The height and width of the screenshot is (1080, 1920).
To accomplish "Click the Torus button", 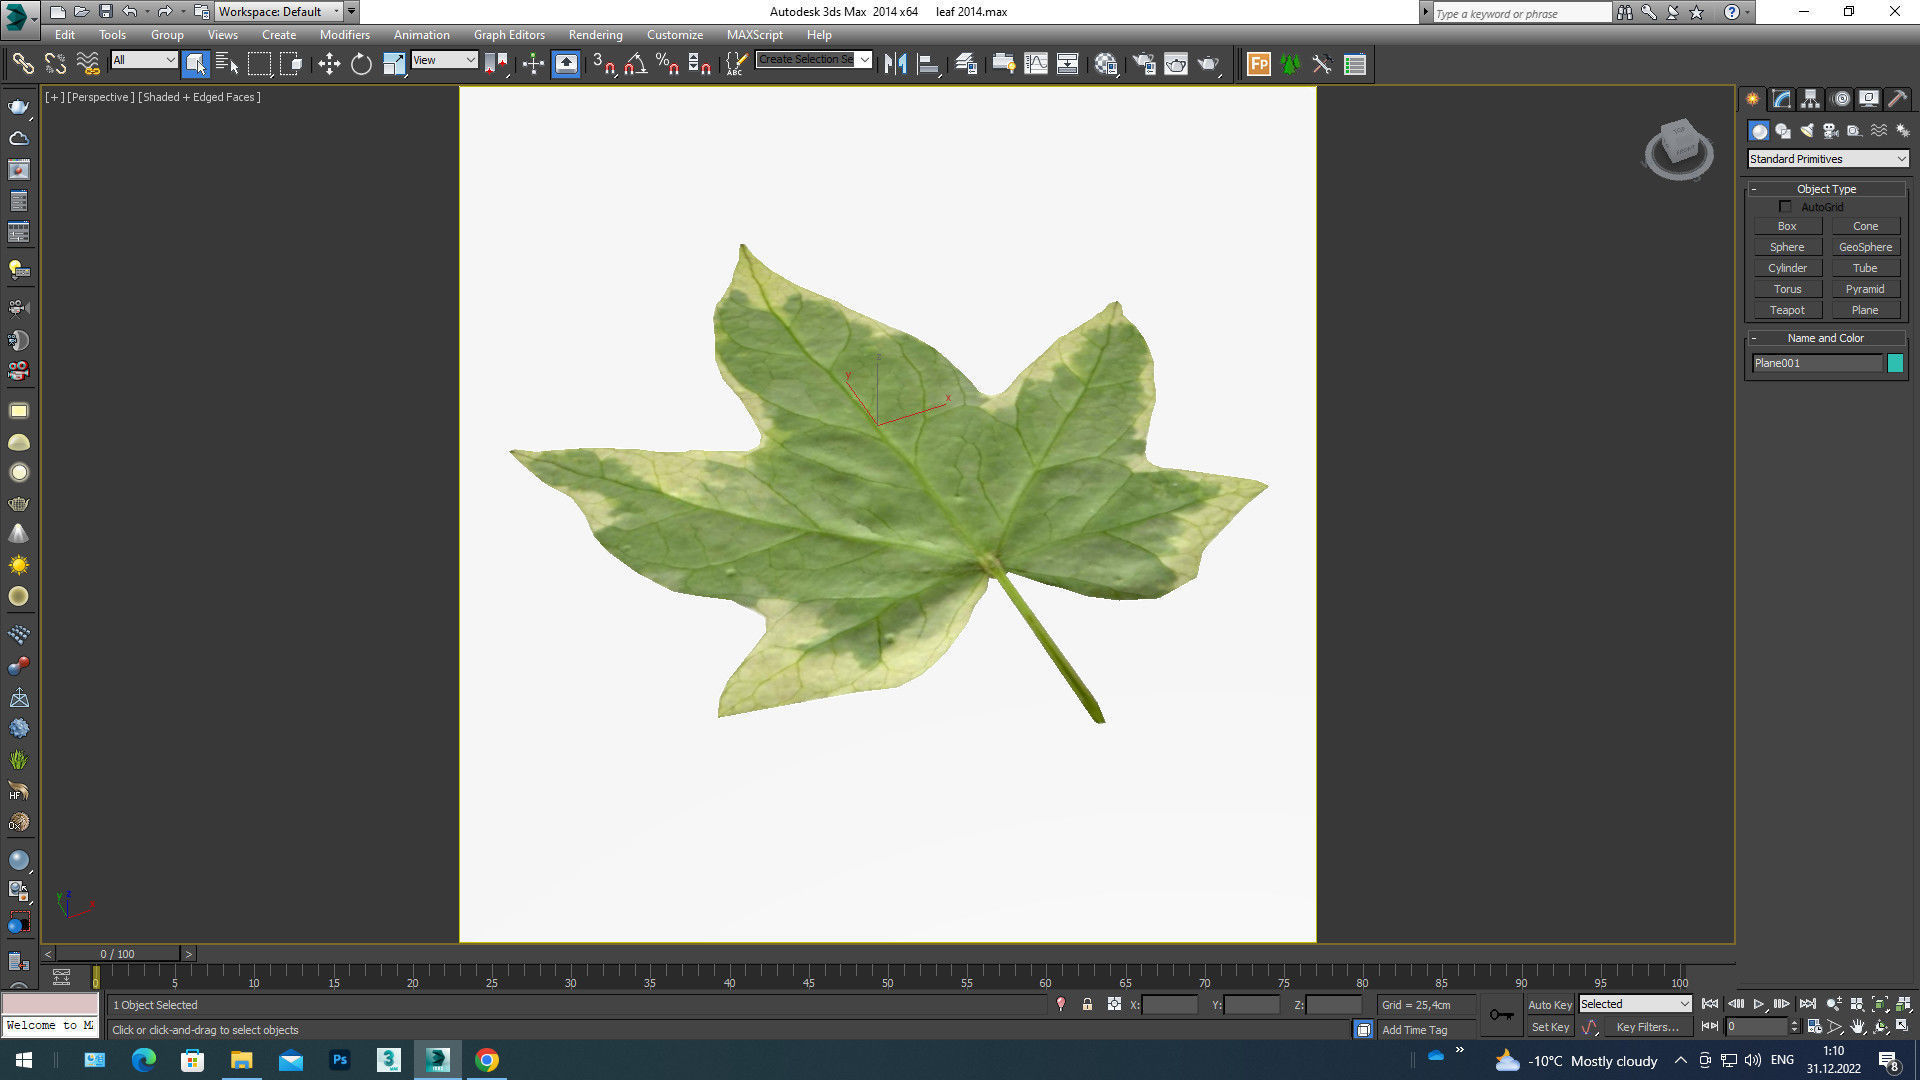I will 1787,289.
